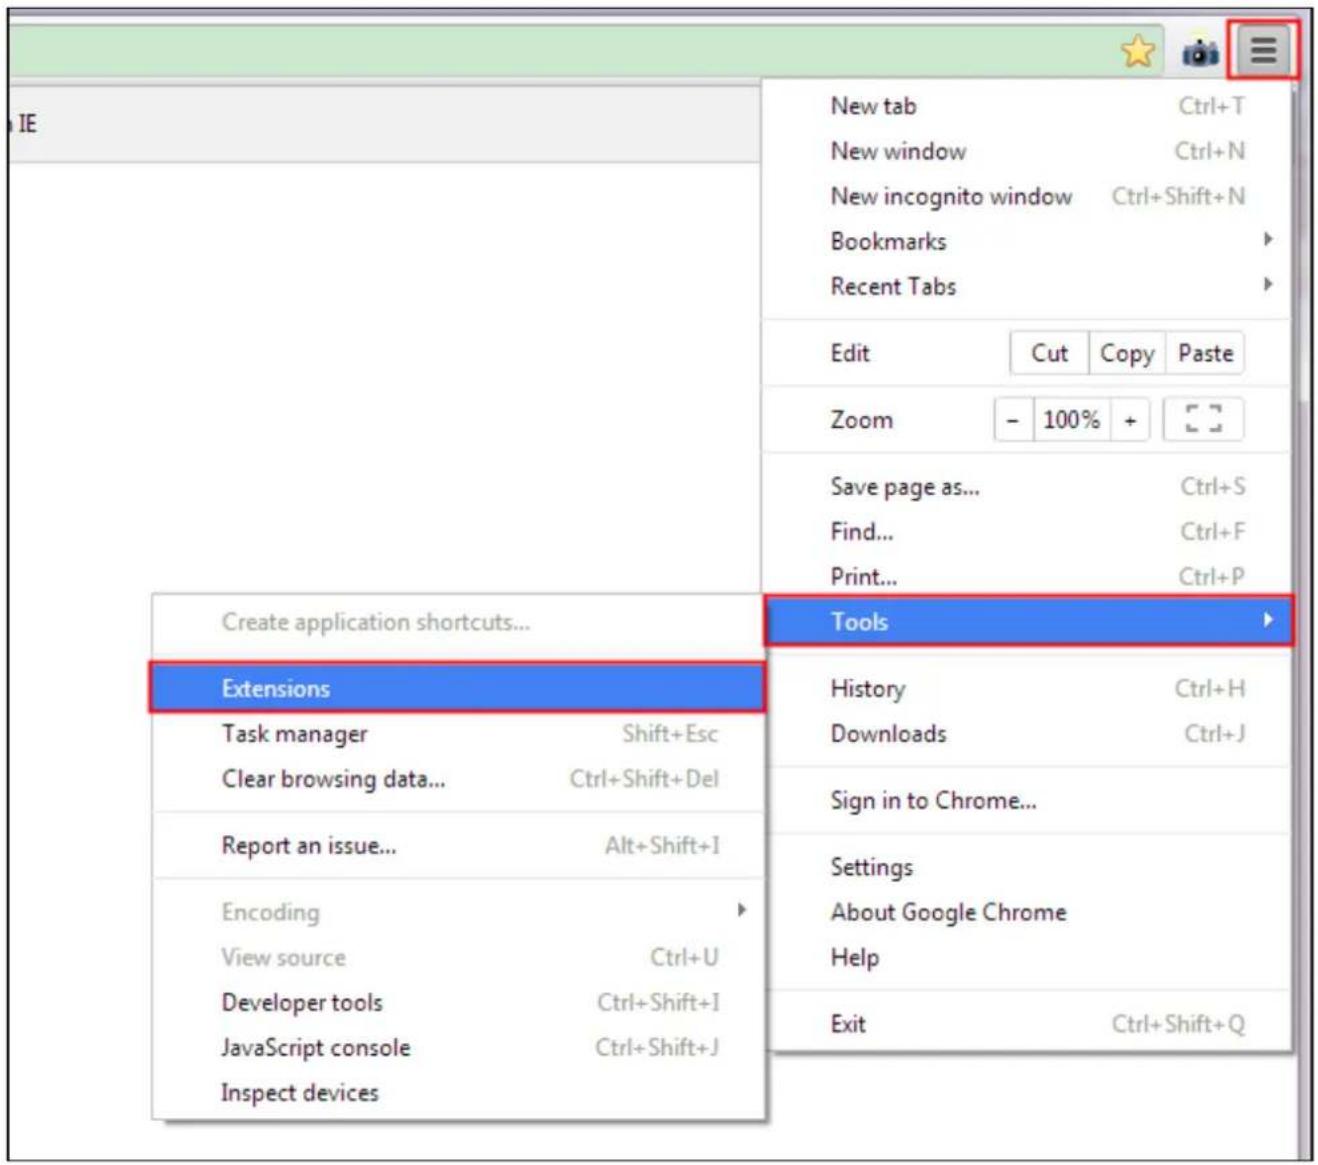Click the Copy button

tap(1127, 353)
